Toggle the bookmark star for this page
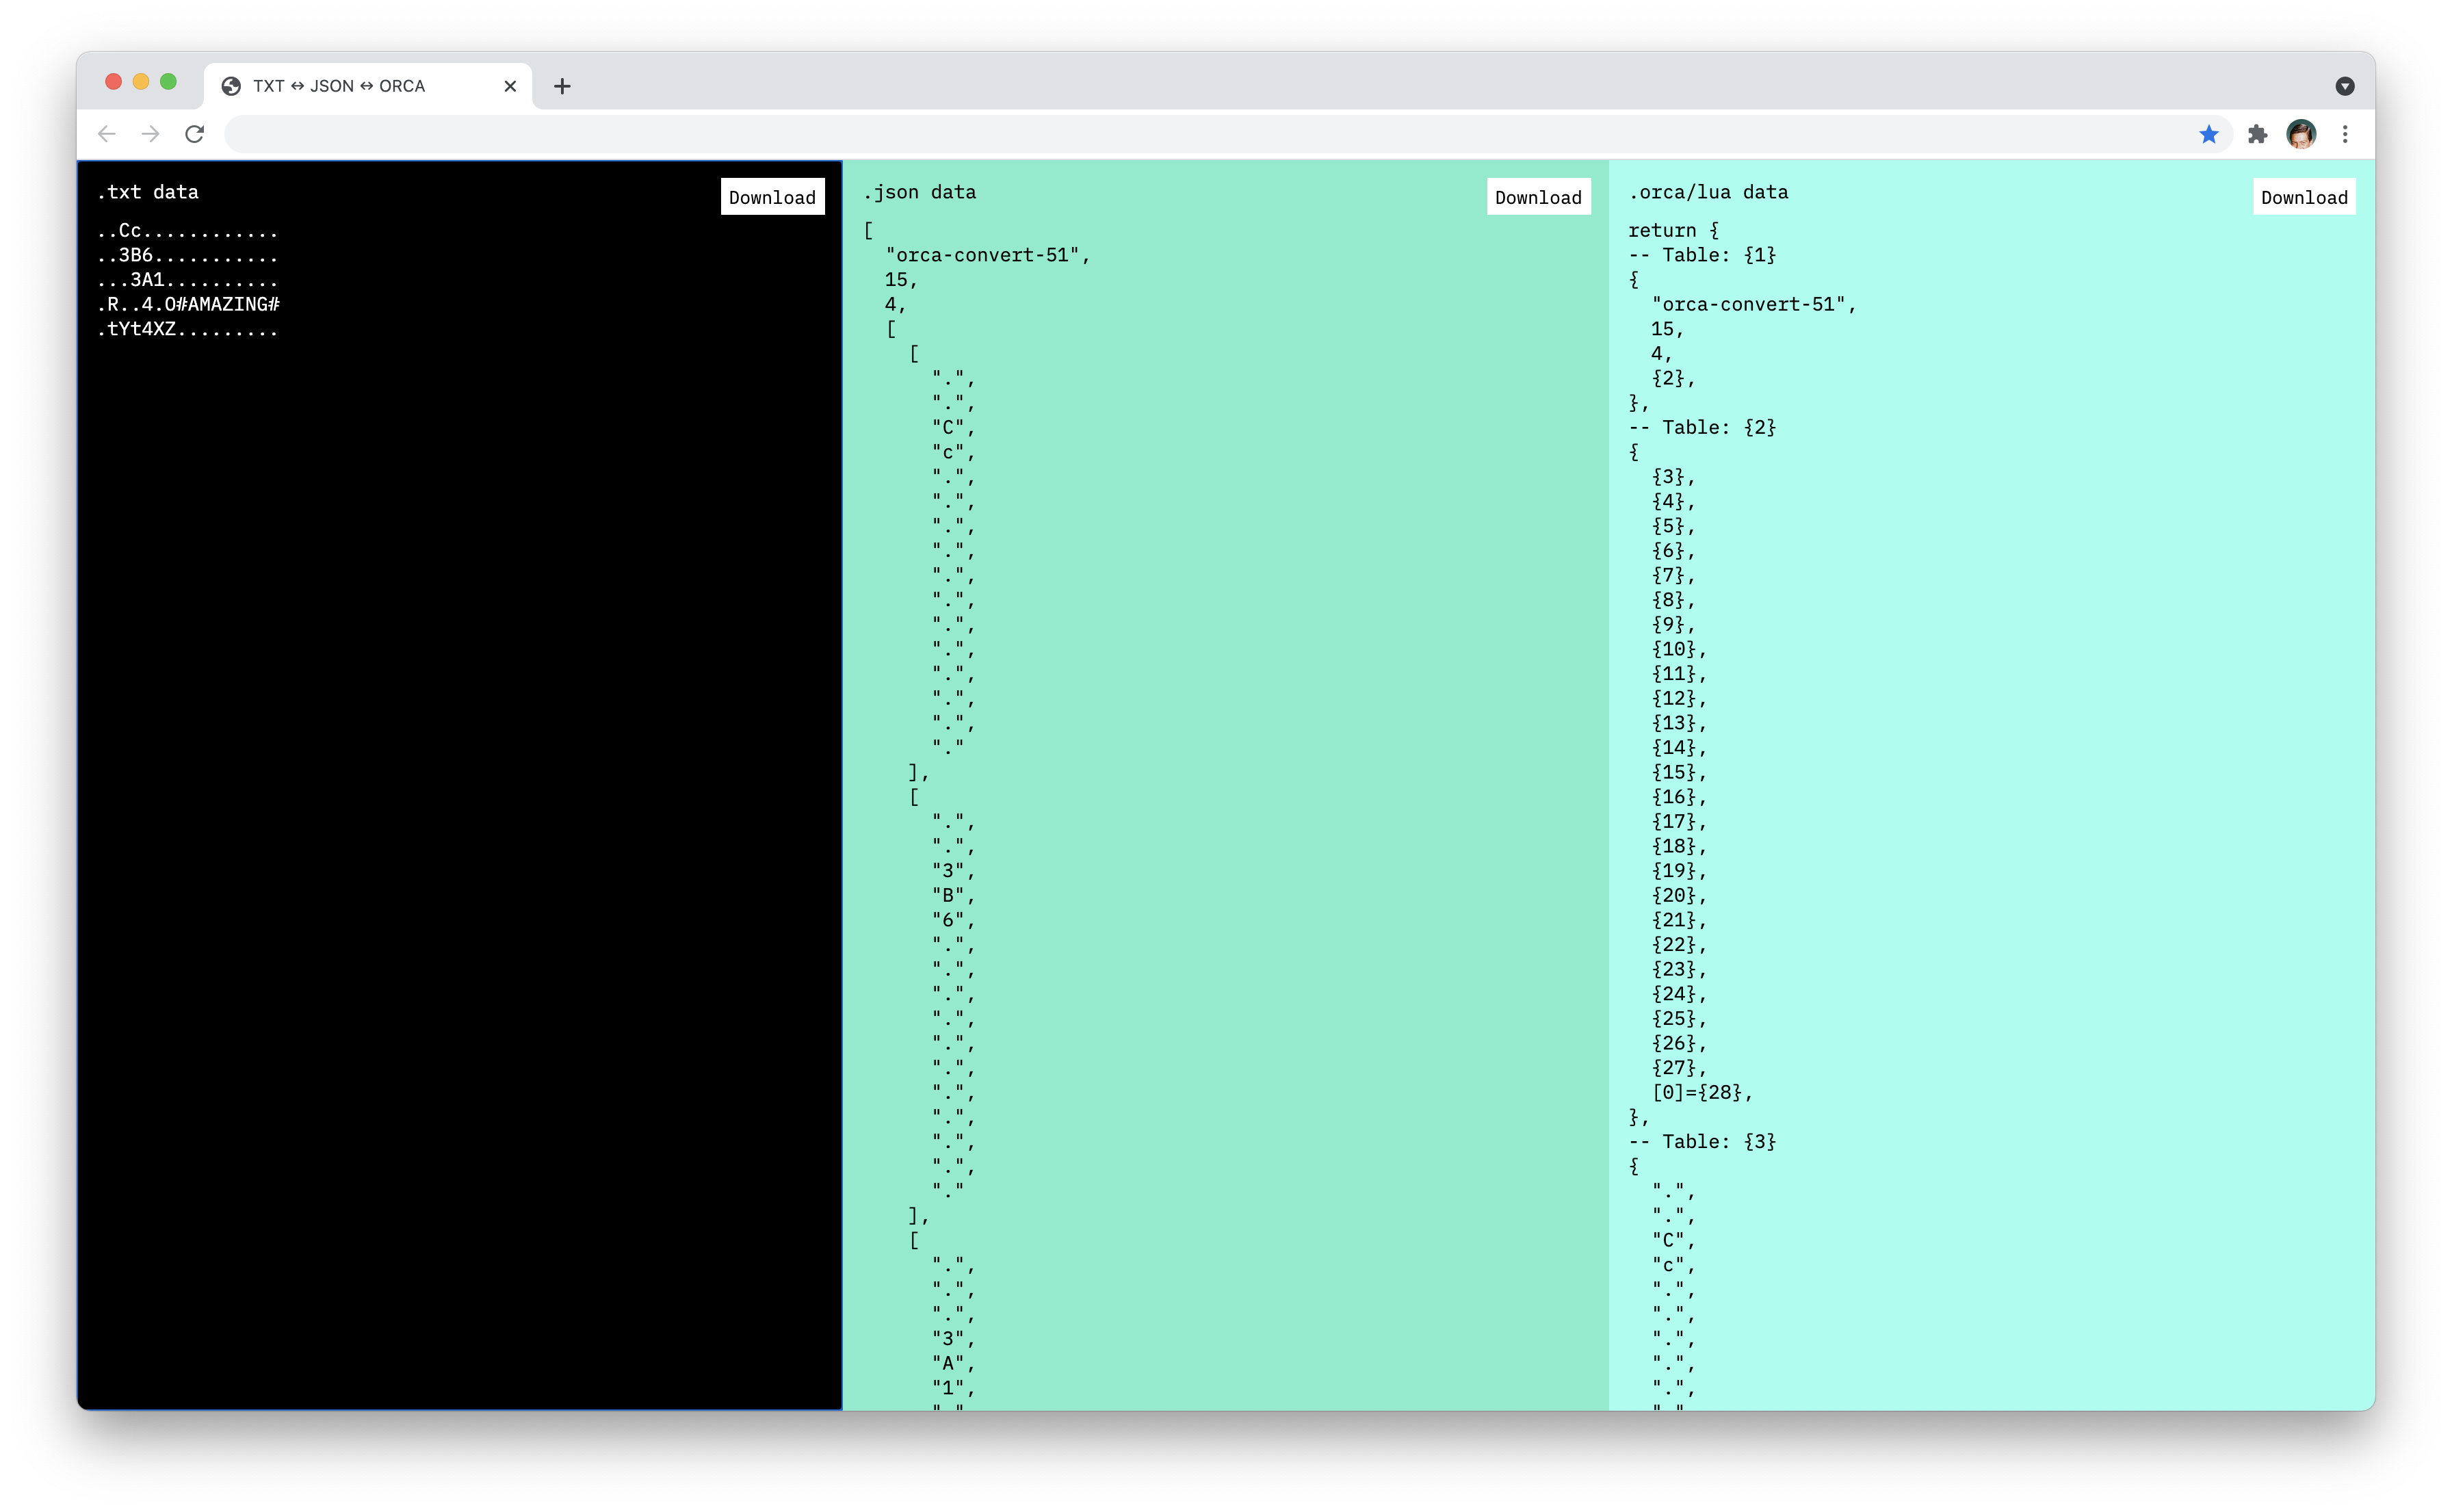This screenshot has width=2452, height=1512. (2209, 133)
